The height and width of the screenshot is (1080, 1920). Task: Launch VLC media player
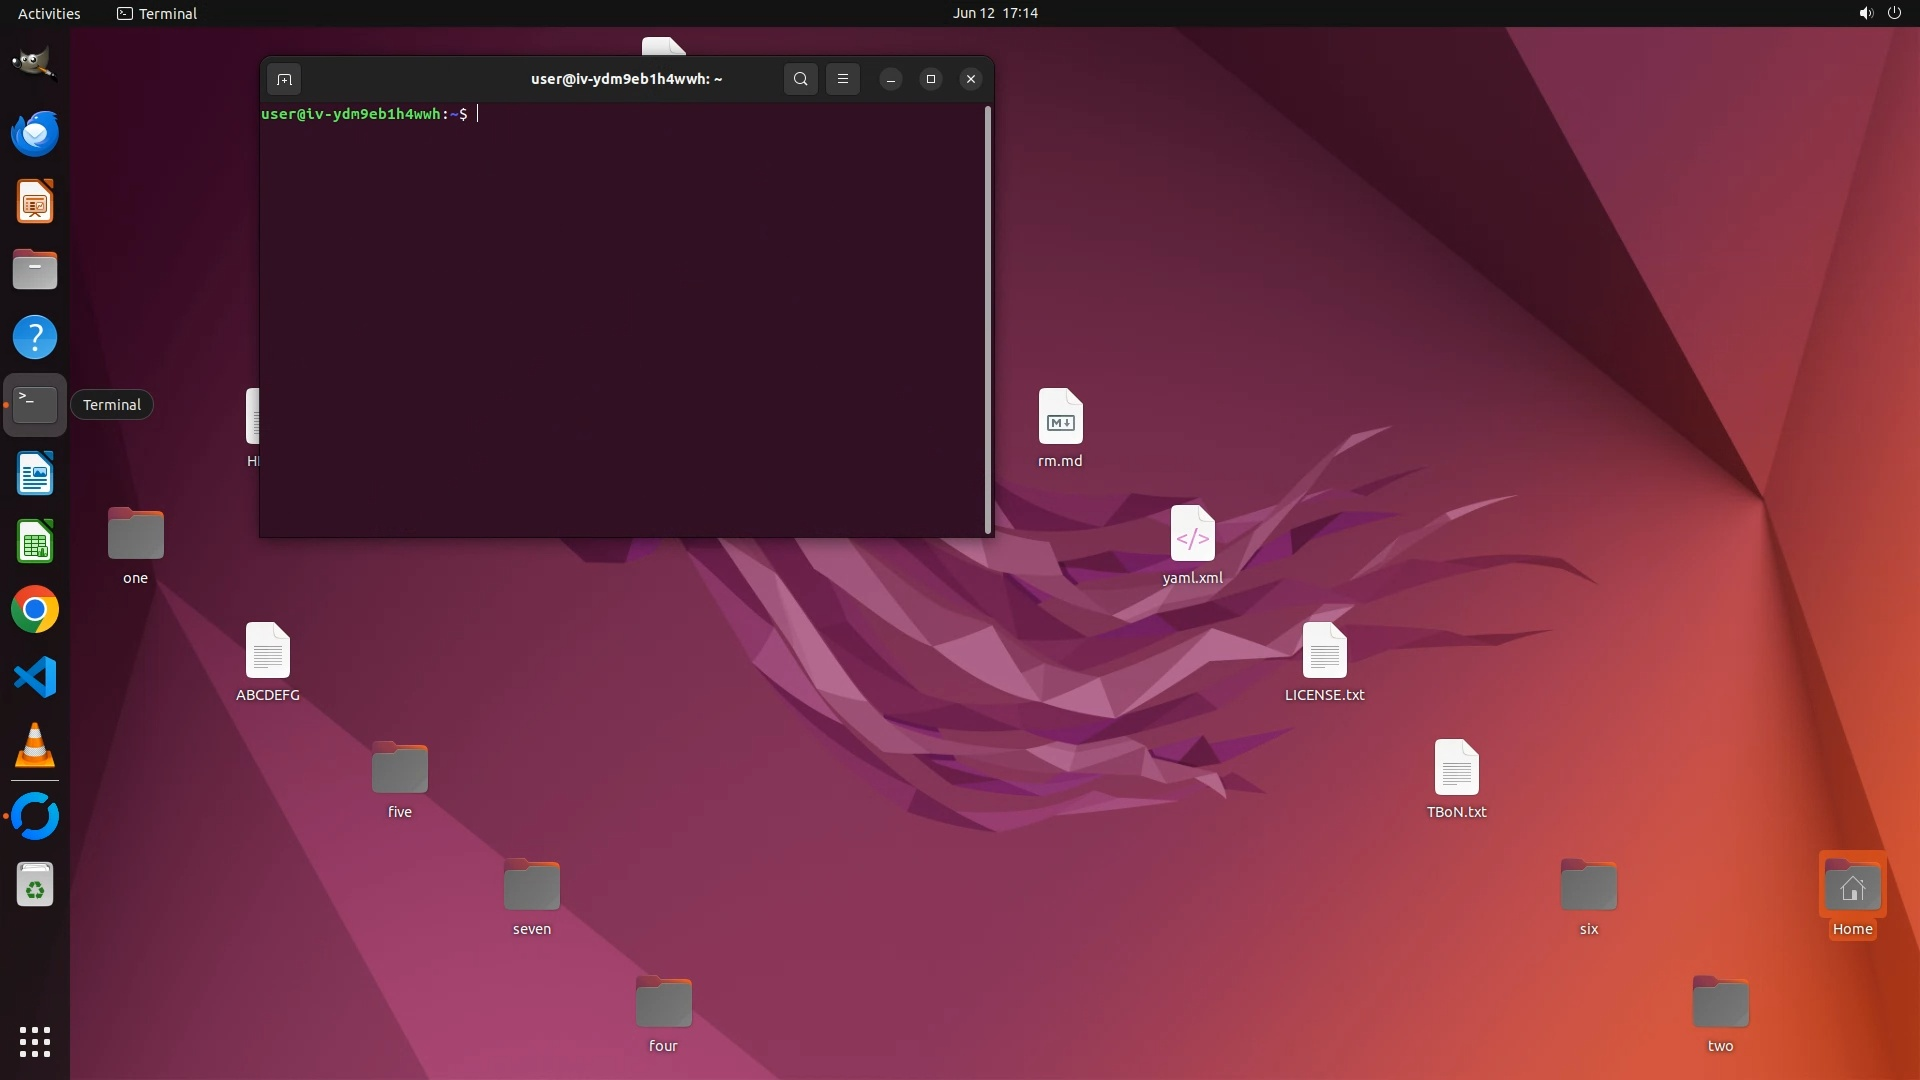coord(34,746)
